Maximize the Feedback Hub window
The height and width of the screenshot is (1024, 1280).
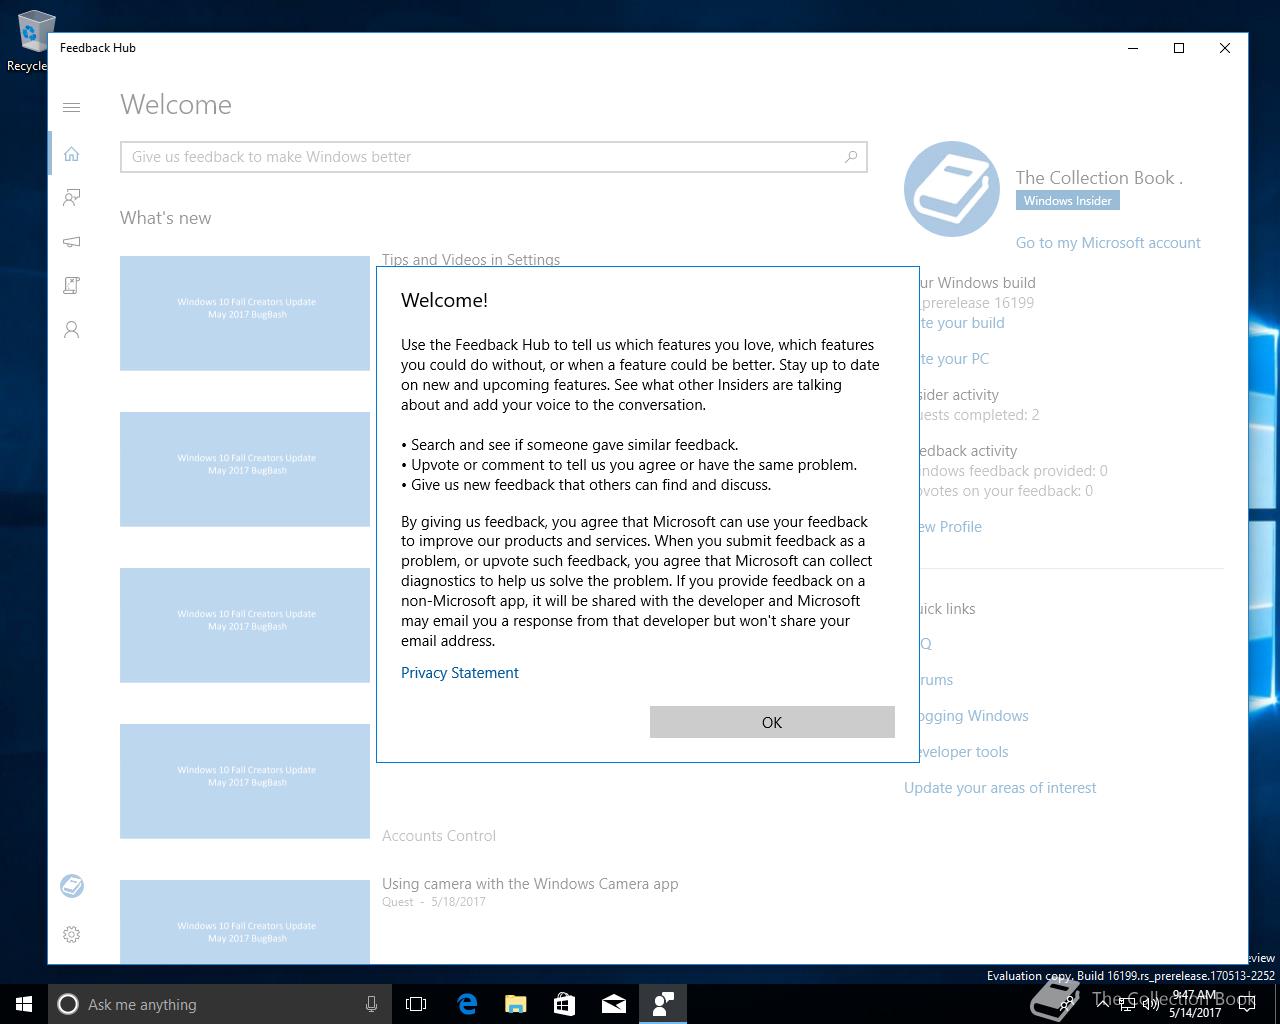1179,48
